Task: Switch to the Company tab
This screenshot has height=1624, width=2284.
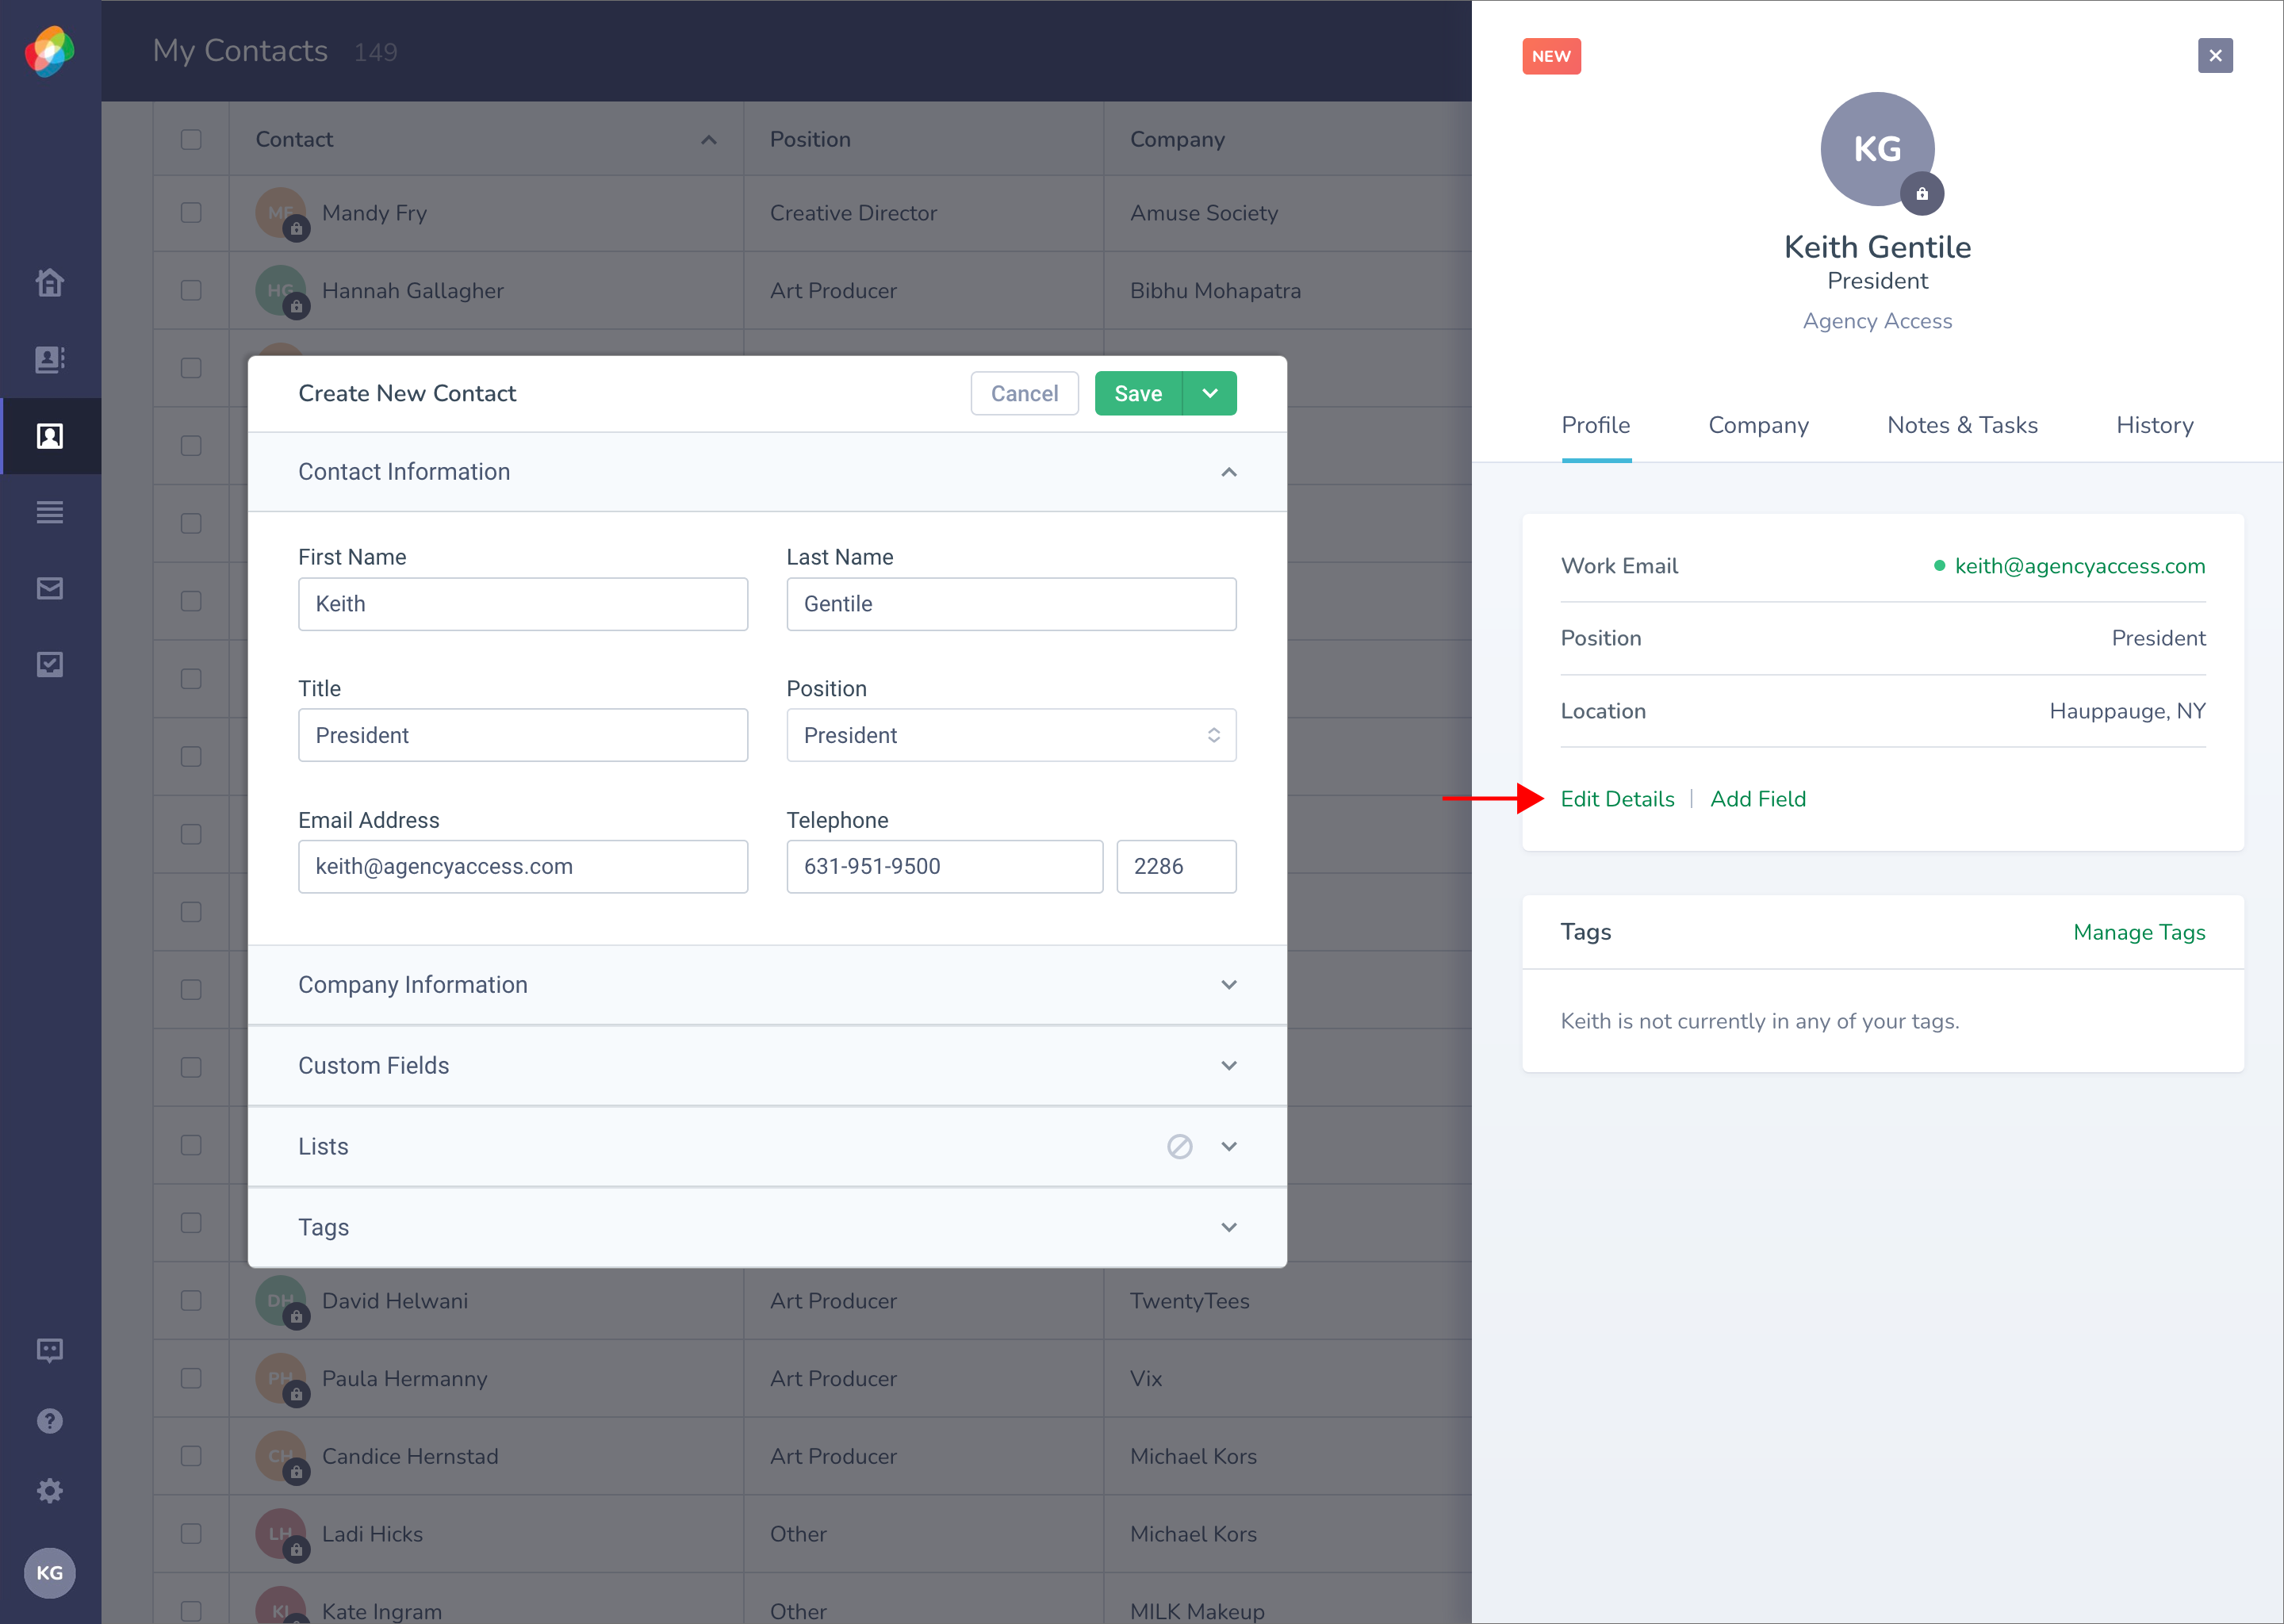Action: (x=1758, y=426)
